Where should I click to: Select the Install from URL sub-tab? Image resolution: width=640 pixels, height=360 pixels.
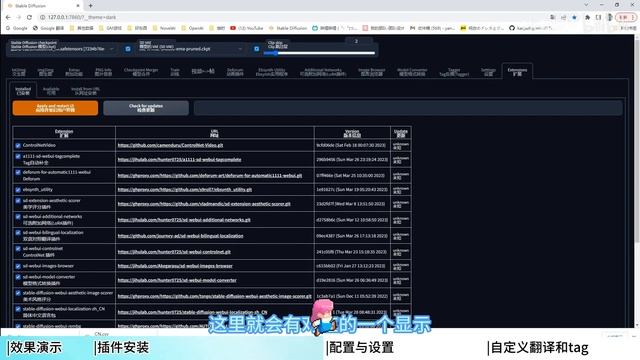pyautogui.click(x=85, y=91)
